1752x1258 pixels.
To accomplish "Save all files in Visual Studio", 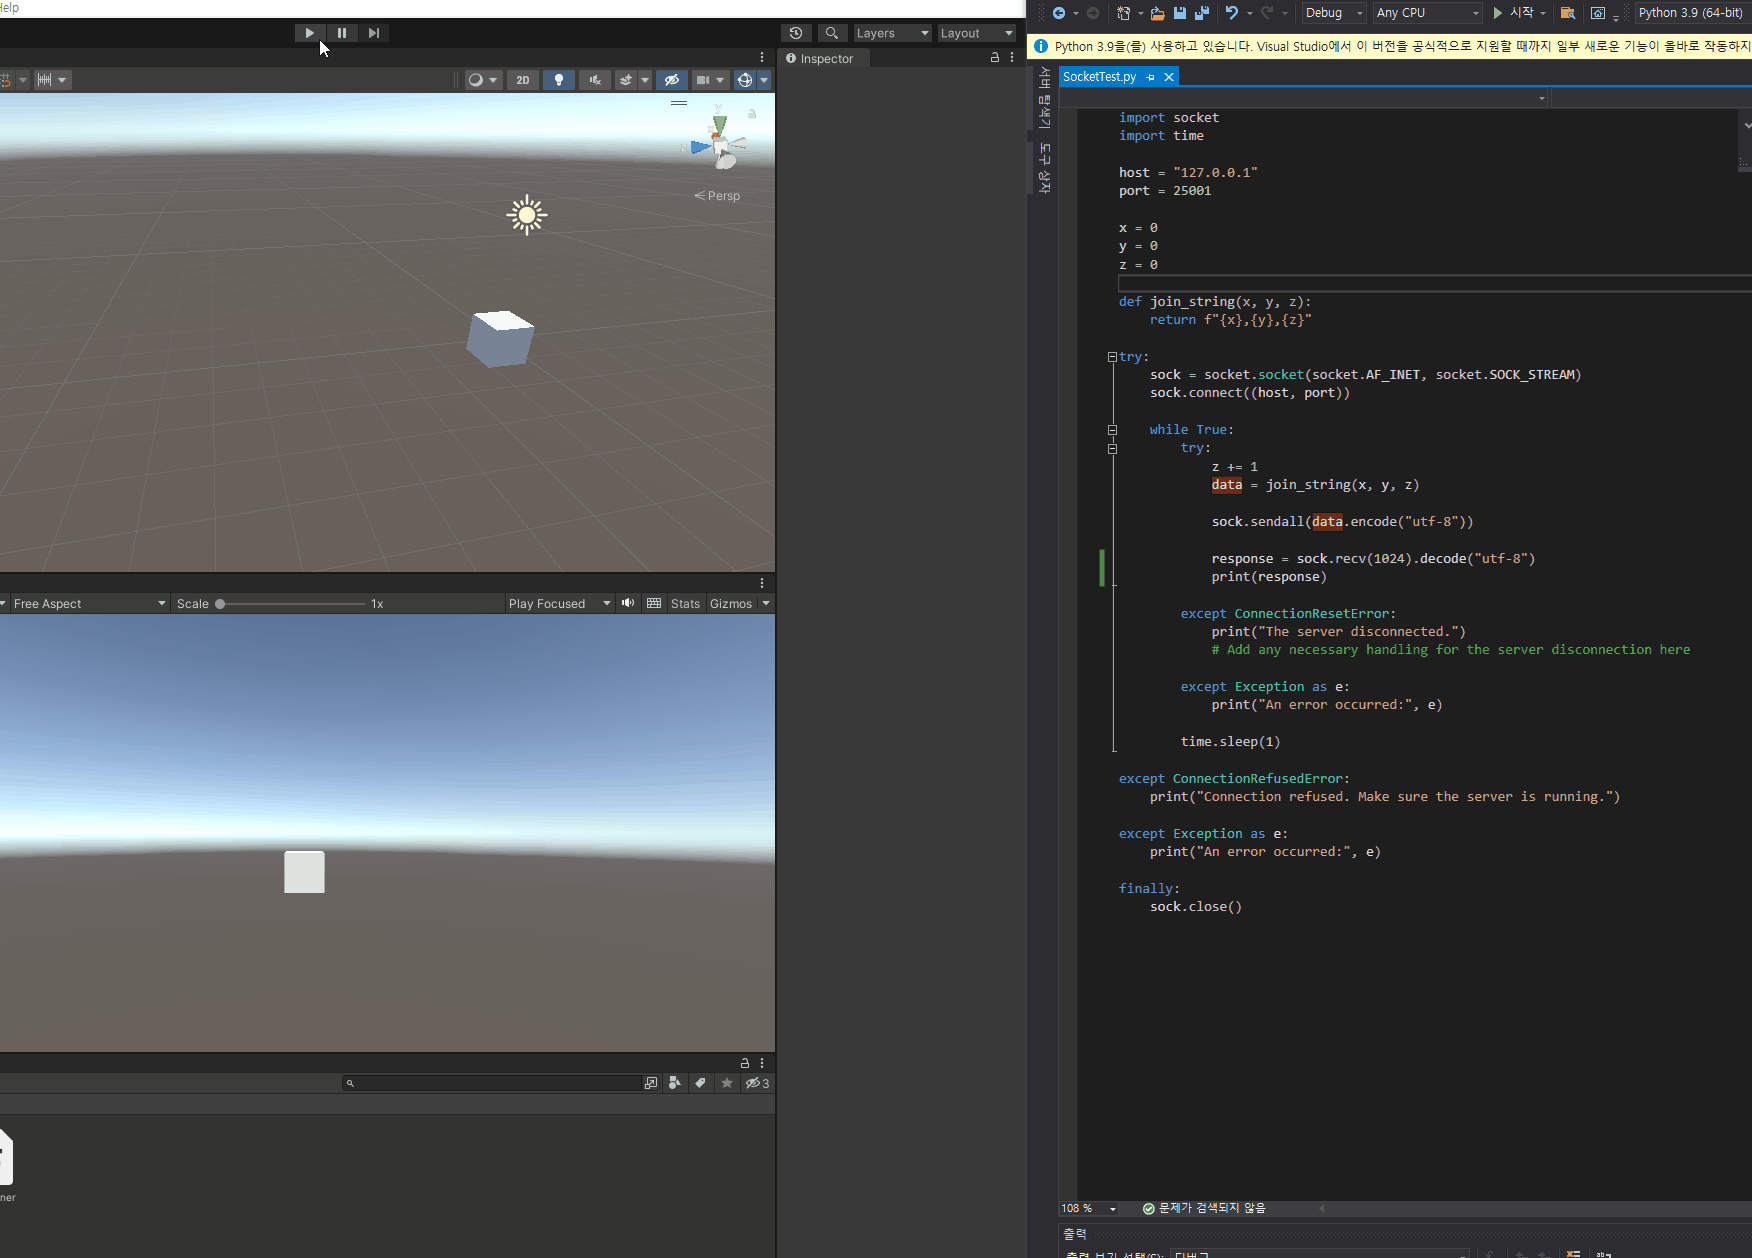I will tap(1202, 13).
